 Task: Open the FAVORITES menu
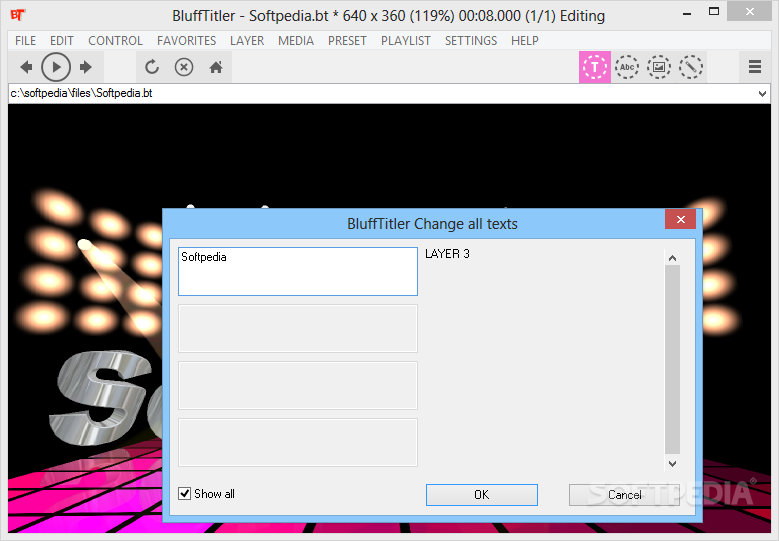click(186, 41)
